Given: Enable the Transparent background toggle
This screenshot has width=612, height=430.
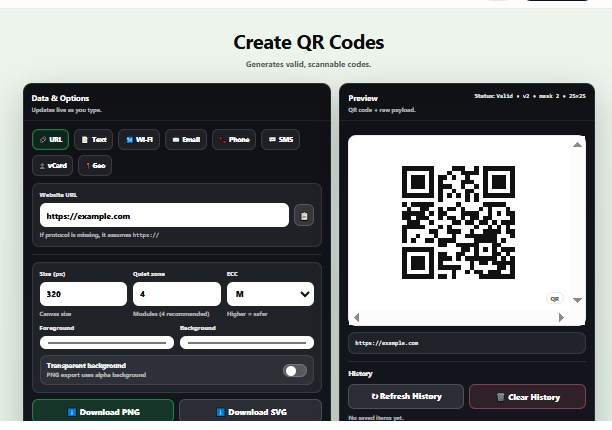Looking at the screenshot, I should (x=294, y=370).
